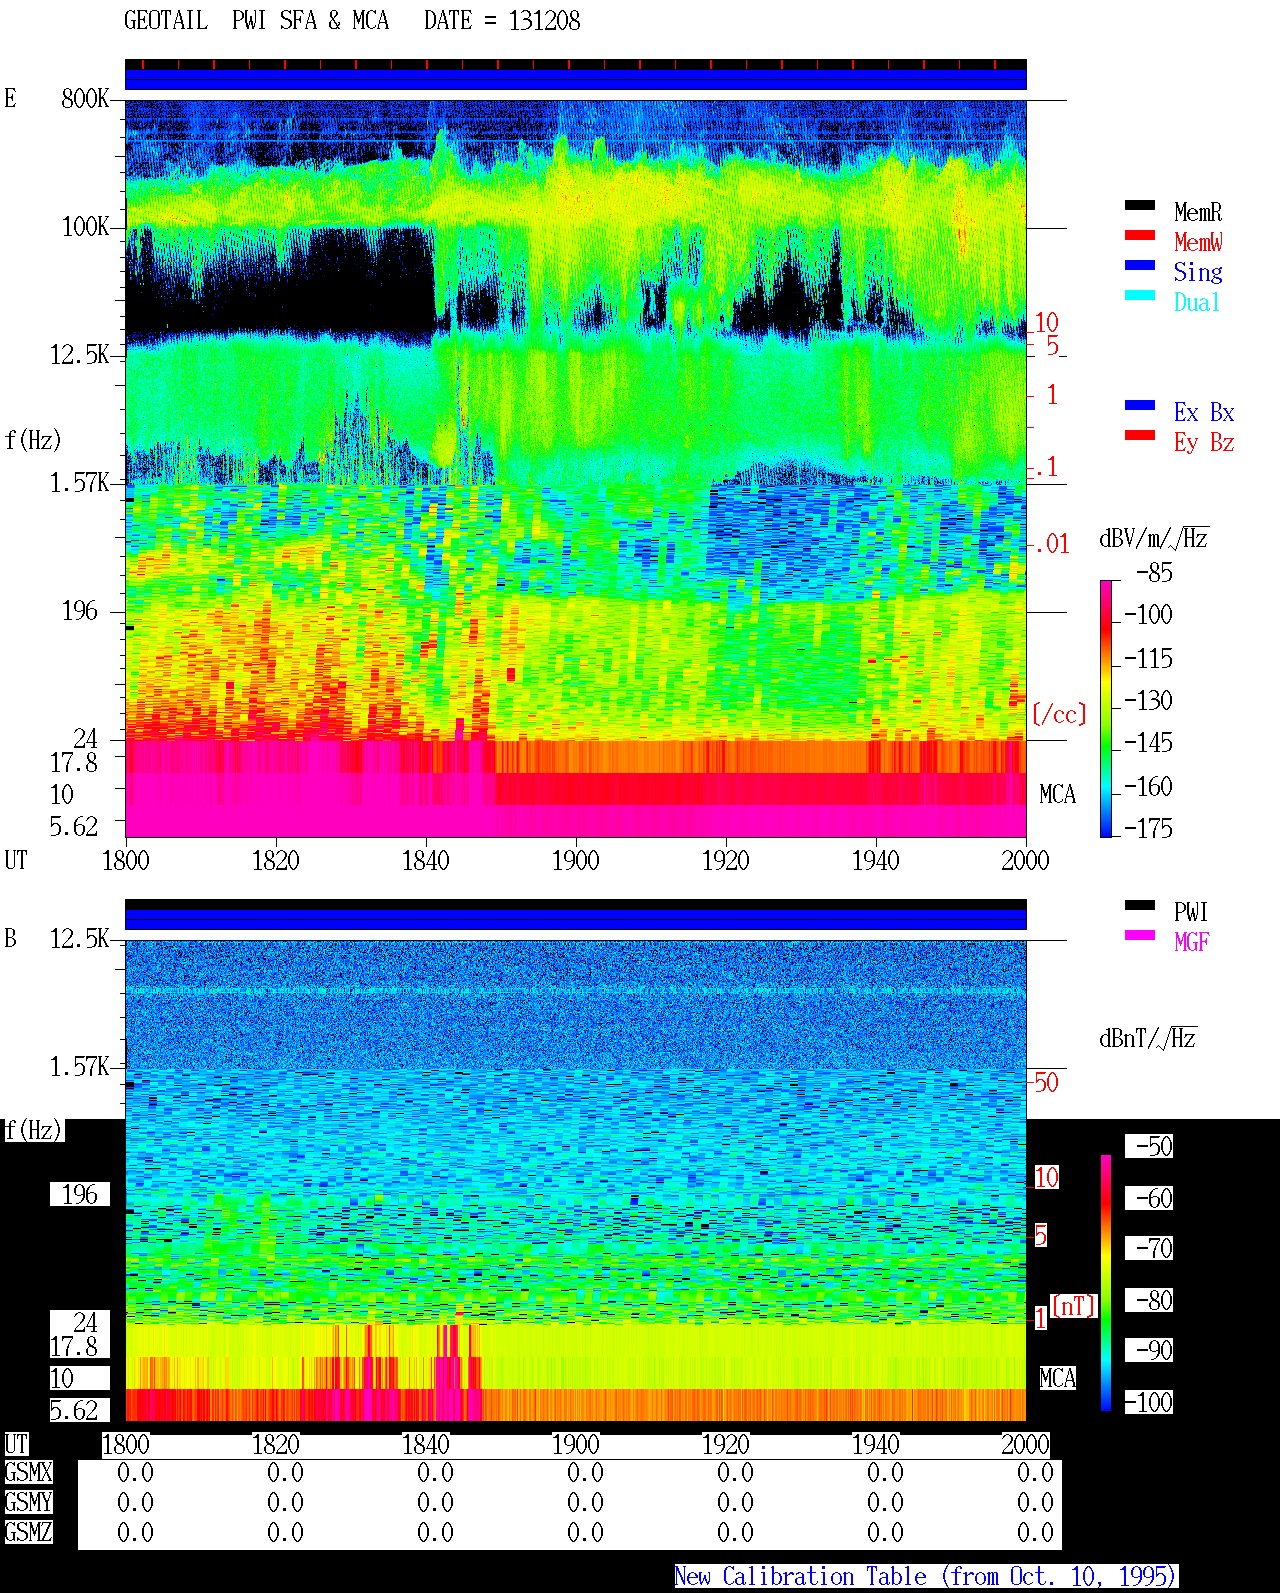Click 2000 tick on B panel time axis
The width and height of the screenshot is (1280, 1593).
[x=1026, y=1445]
